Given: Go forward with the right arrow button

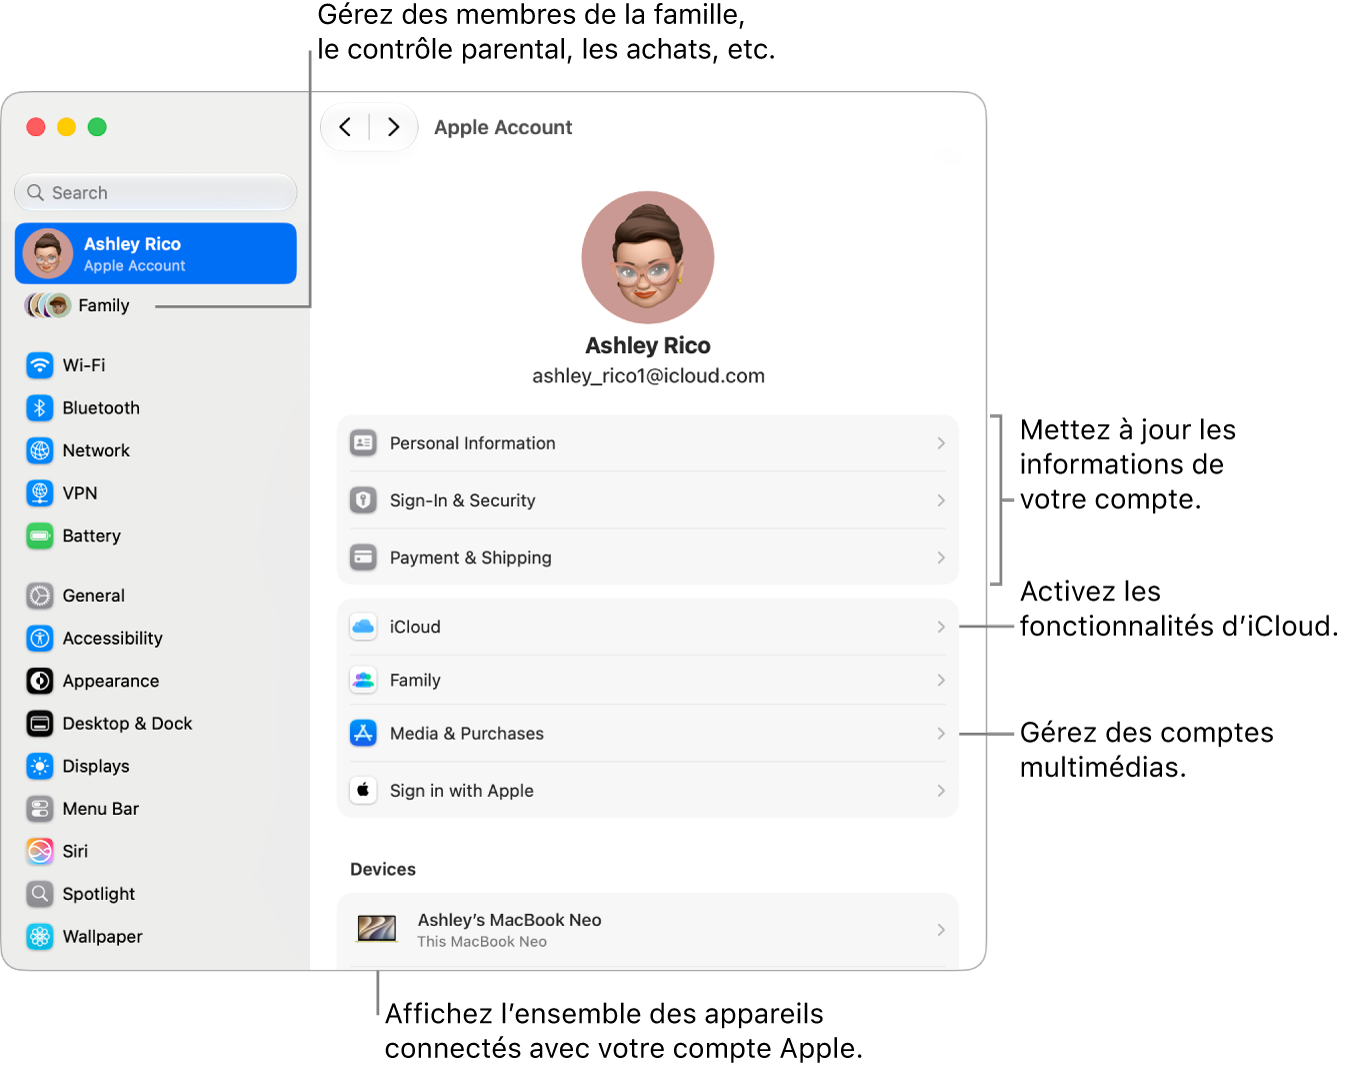Looking at the screenshot, I should tap(393, 127).
